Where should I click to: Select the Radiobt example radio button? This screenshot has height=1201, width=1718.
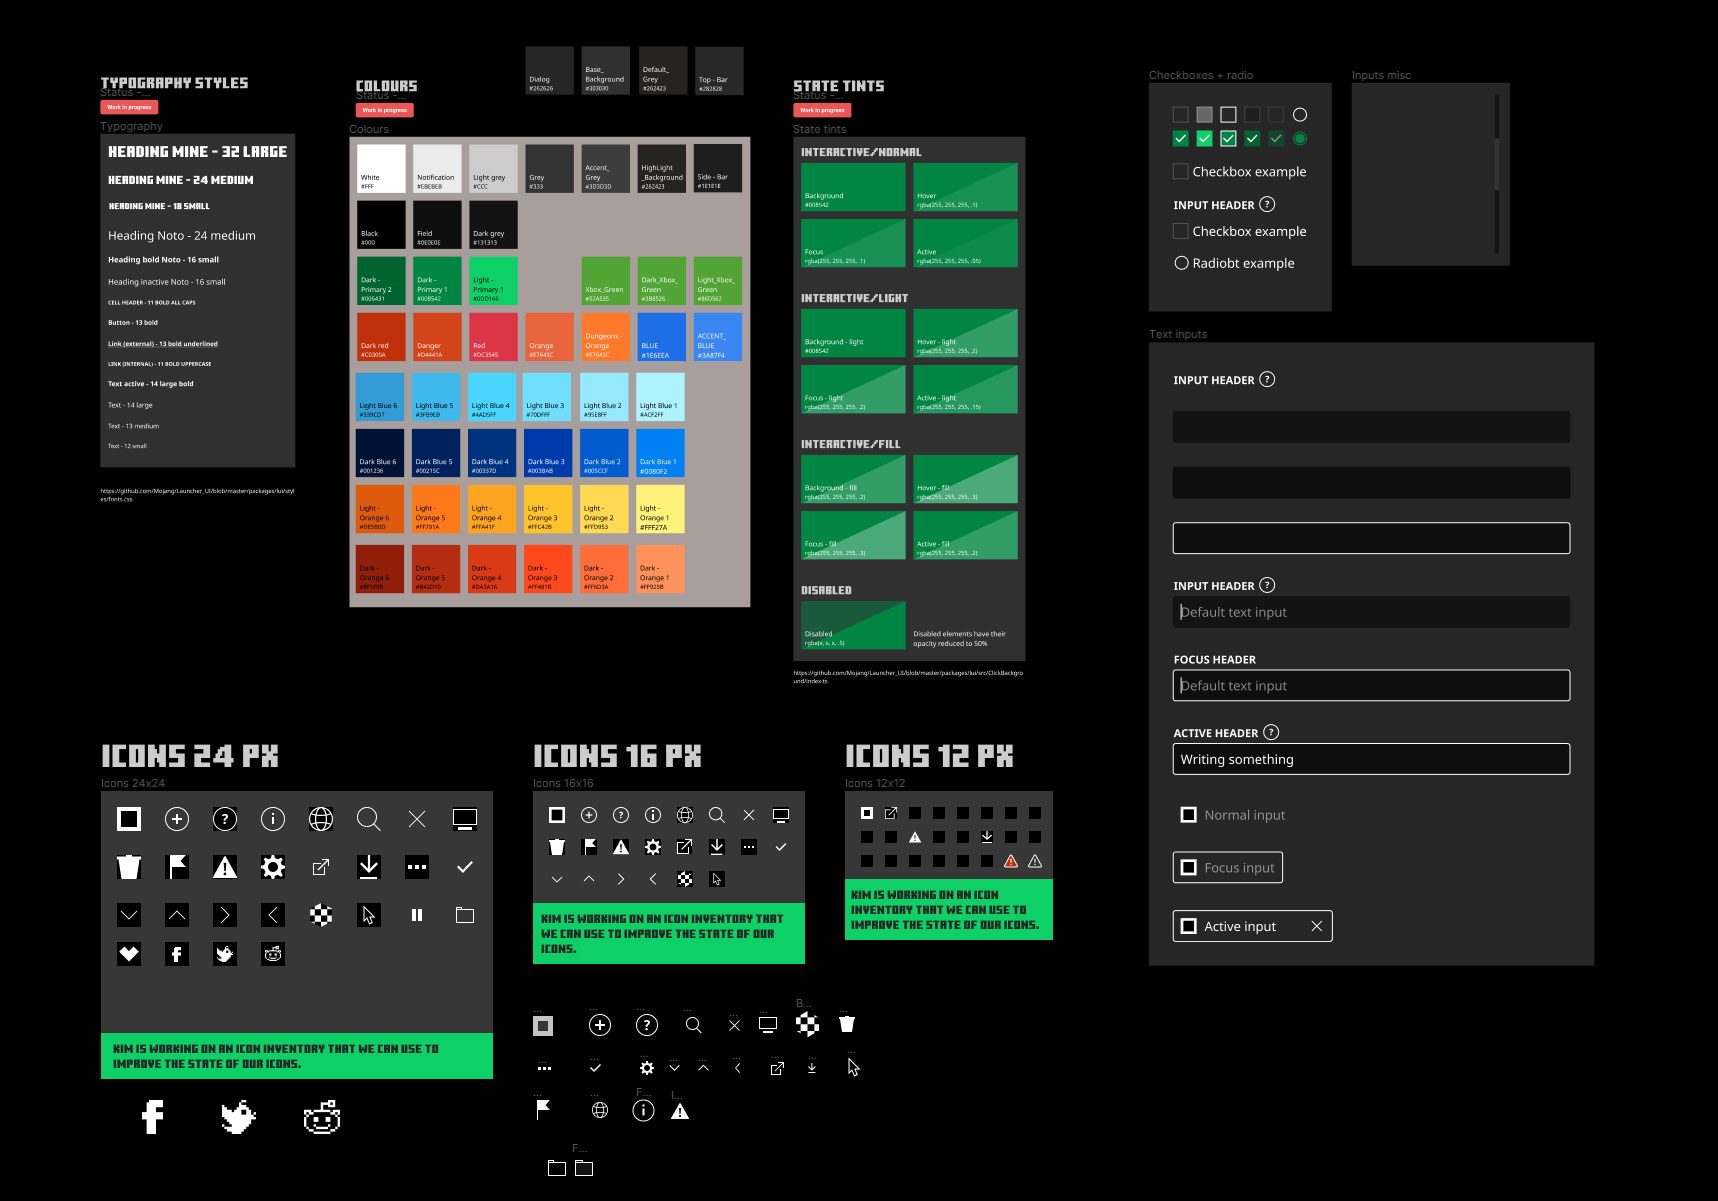pyautogui.click(x=1181, y=263)
